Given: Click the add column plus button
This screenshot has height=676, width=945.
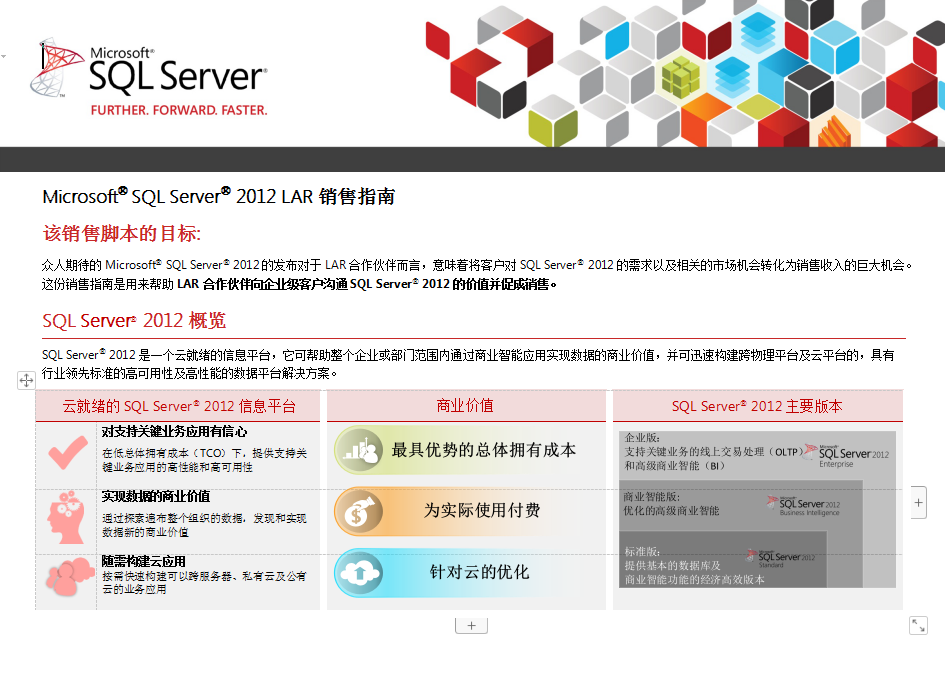Looking at the screenshot, I should (919, 502).
